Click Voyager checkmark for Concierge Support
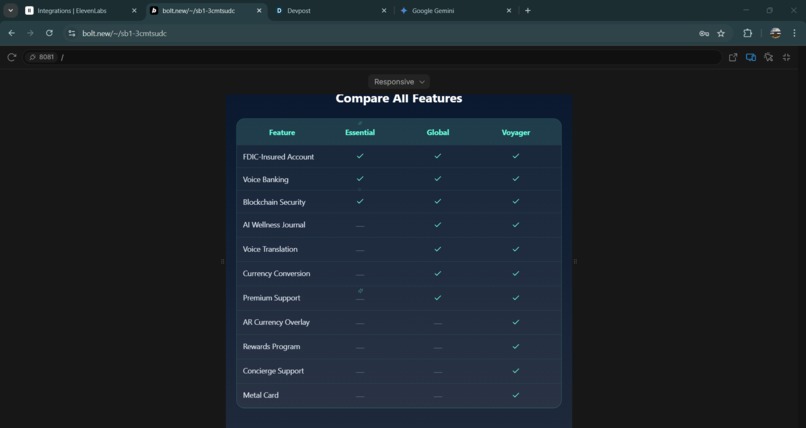This screenshot has height=428, width=806. pos(516,370)
